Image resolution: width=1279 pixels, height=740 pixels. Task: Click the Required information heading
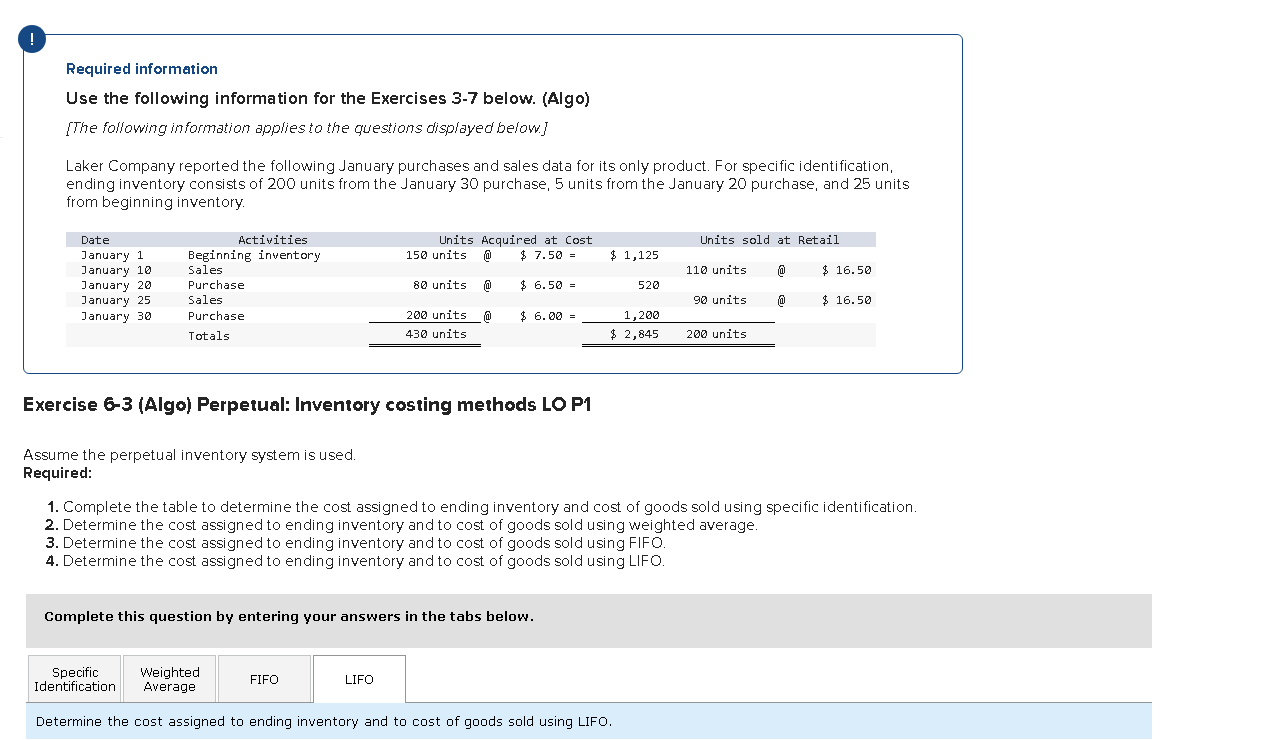[141, 69]
